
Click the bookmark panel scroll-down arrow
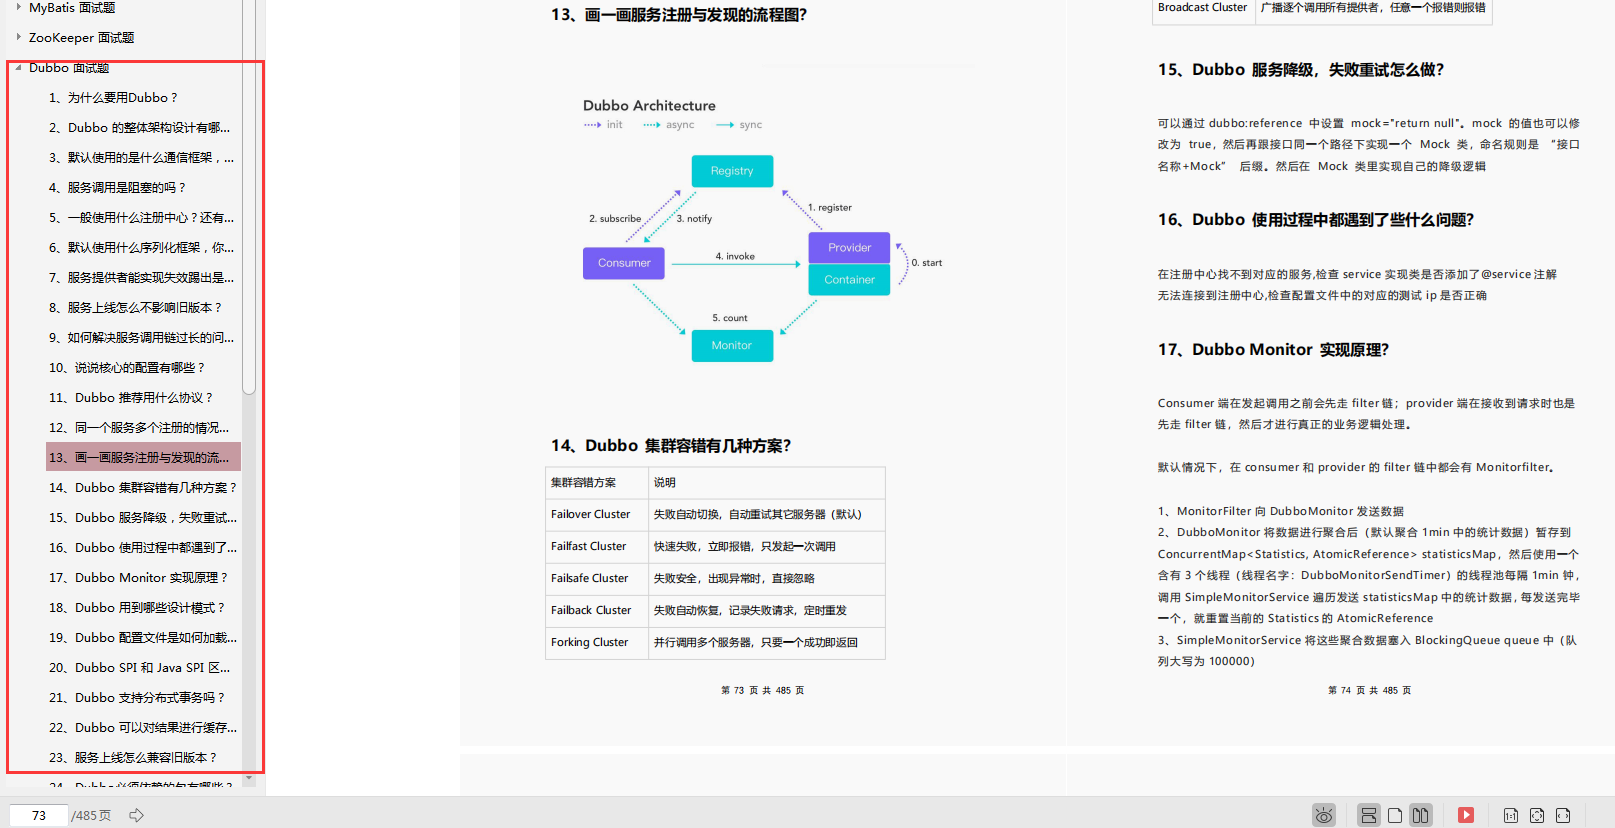[x=249, y=779]
